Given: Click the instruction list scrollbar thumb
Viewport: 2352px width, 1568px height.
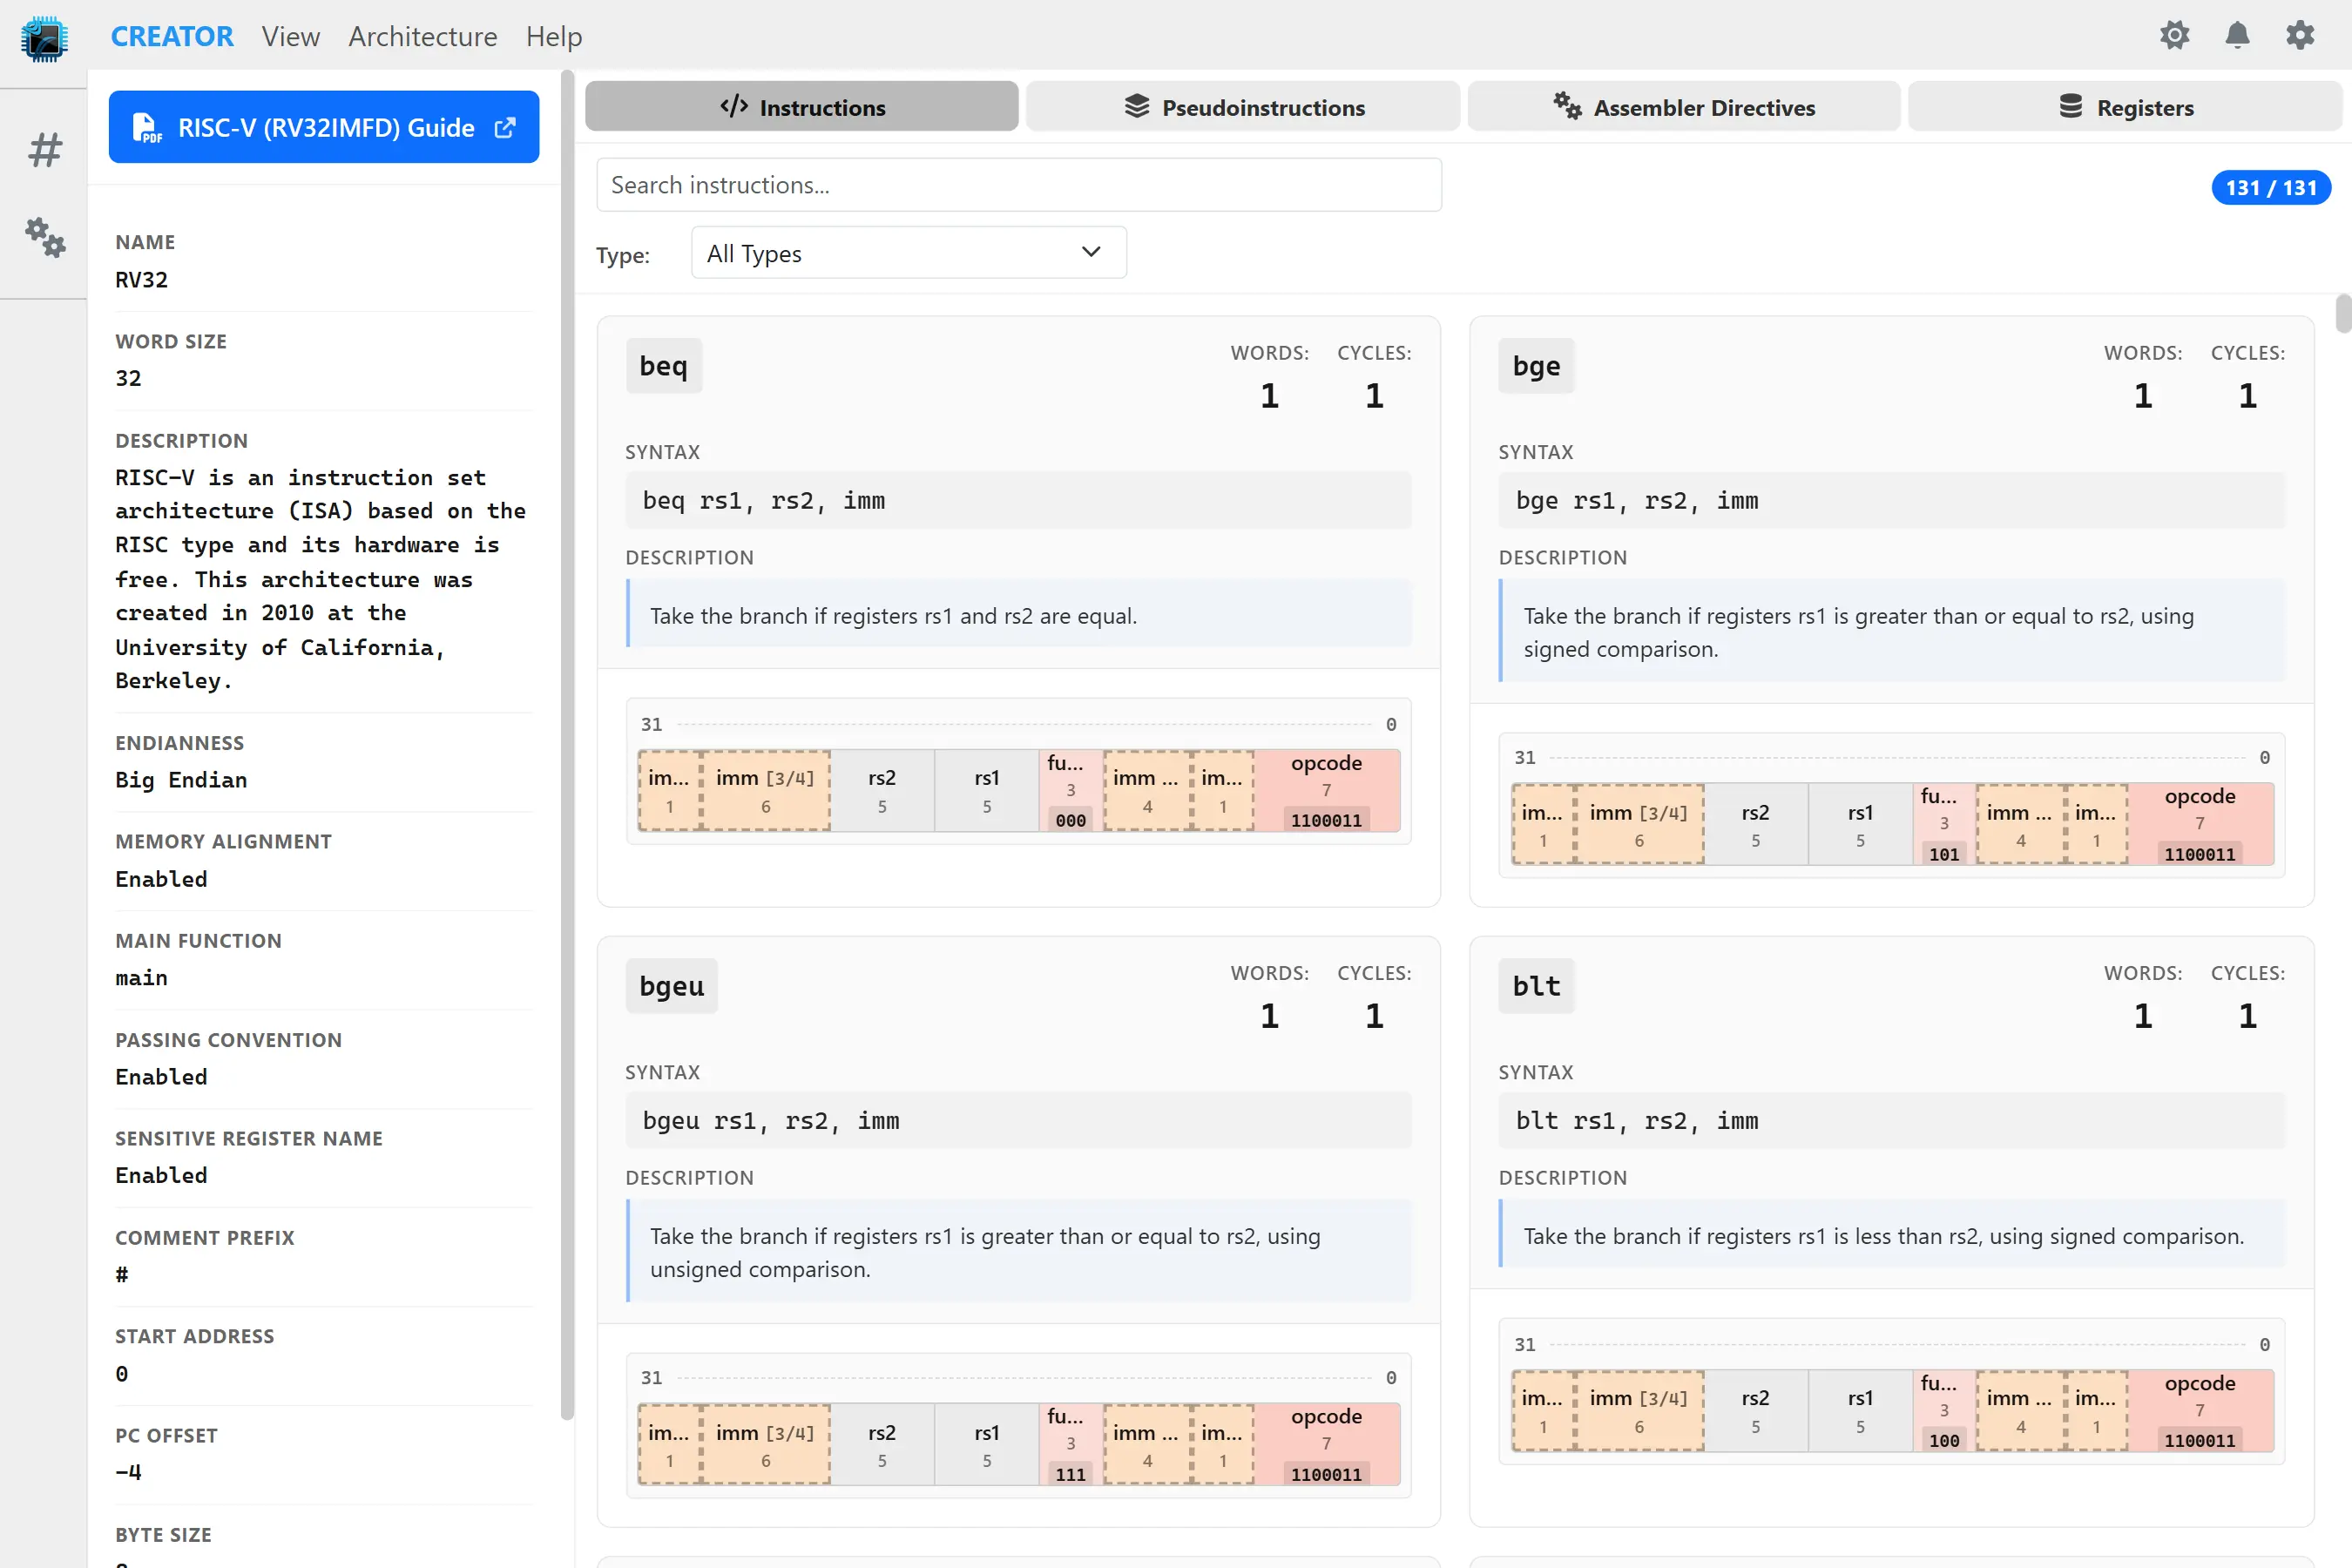Looking at the screenshot, I should tap(2342, 313).
